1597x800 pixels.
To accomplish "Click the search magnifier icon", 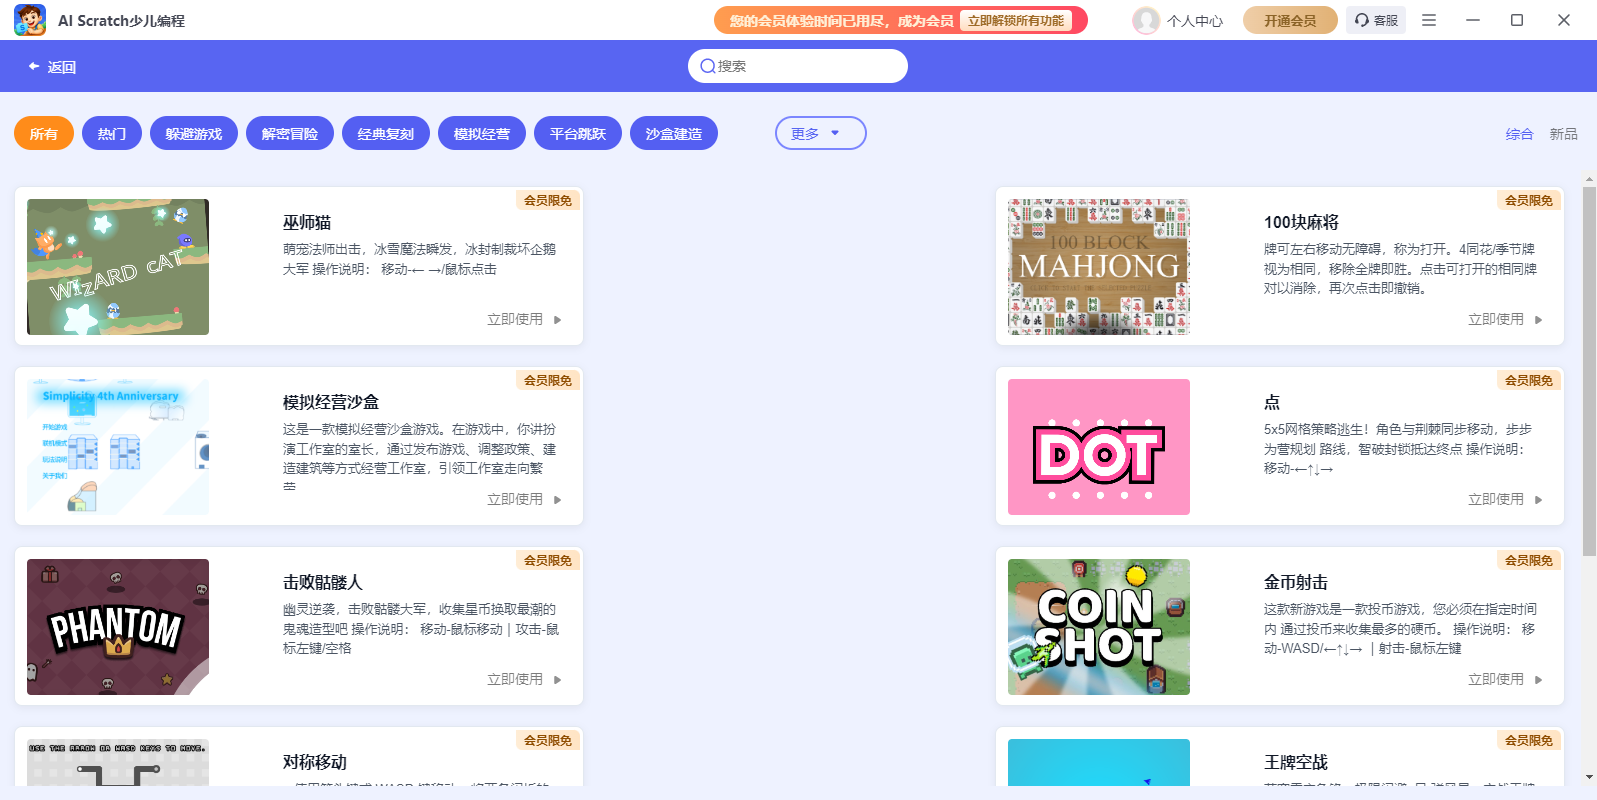I will (708, 67).
